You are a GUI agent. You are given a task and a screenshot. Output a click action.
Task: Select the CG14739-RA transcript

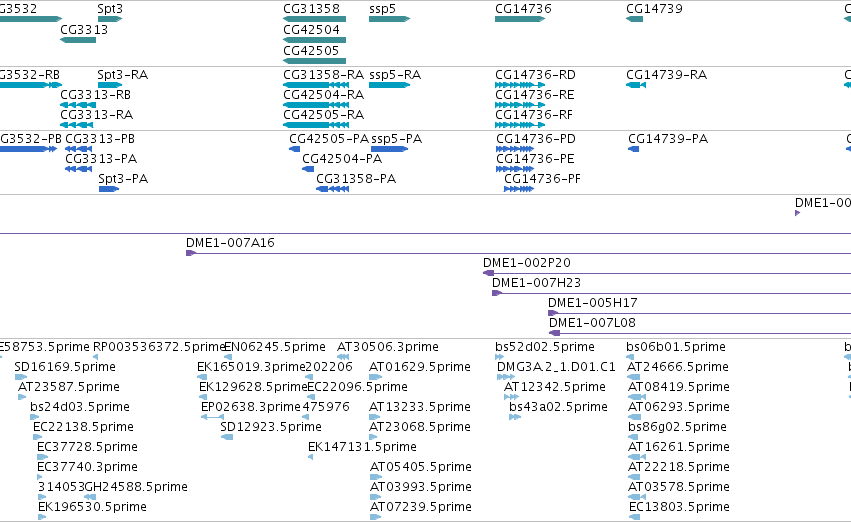tap(636, 85)
